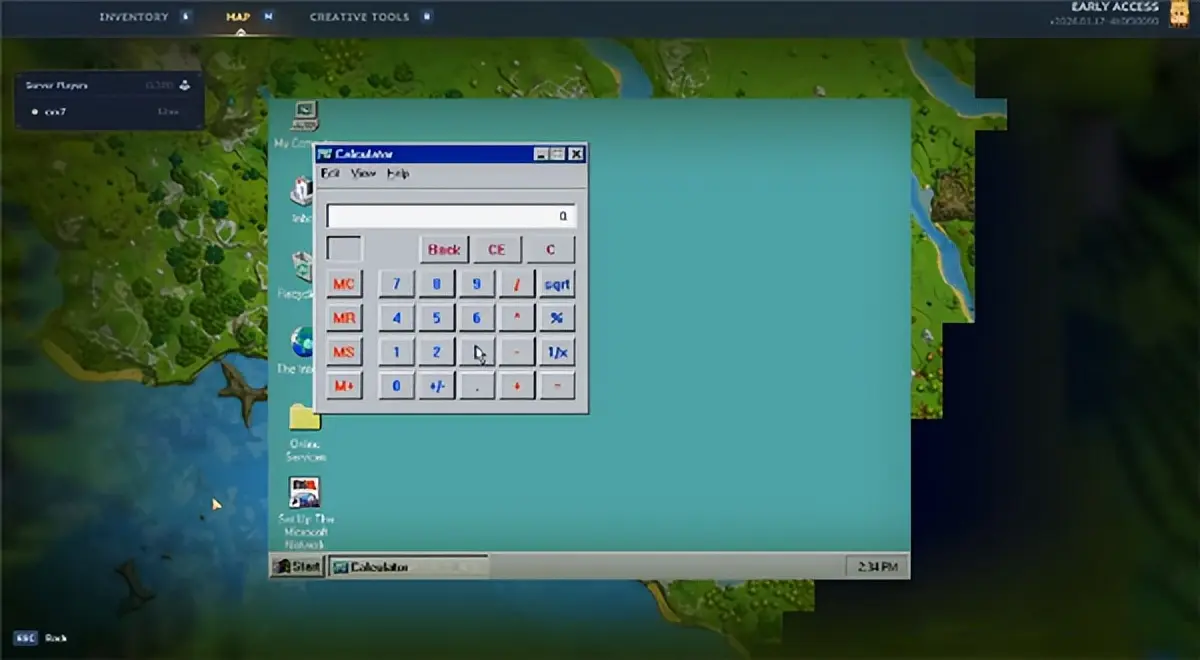Viewport: 1200px width, 660px height.
Task: Launch The Internet desktop icon
Action: pyautogui.click(x=302, y=343)
